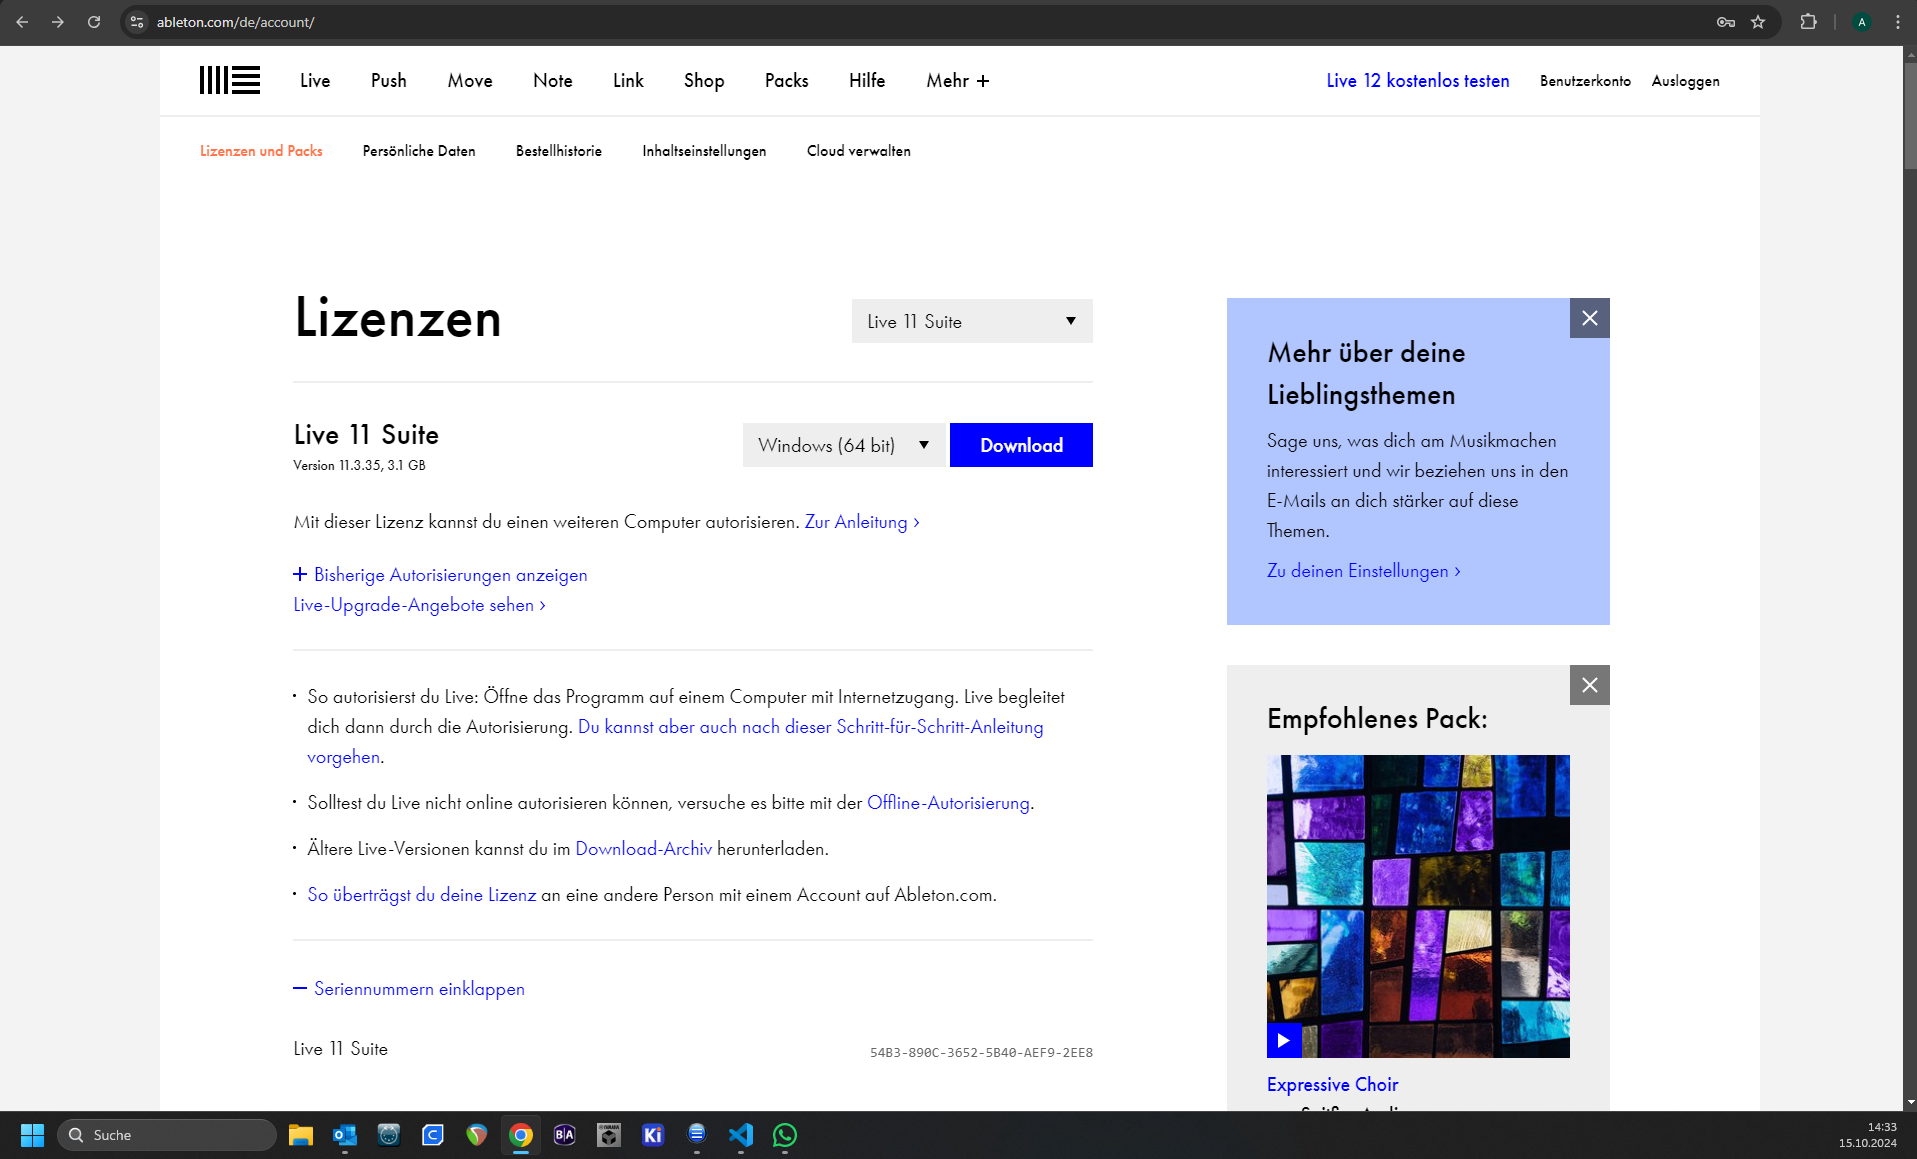The width and height of the screenshot is (1917, 1159).
Task: Open Chrome extensions puzzle icon
Action: [x=1808, y=22]
